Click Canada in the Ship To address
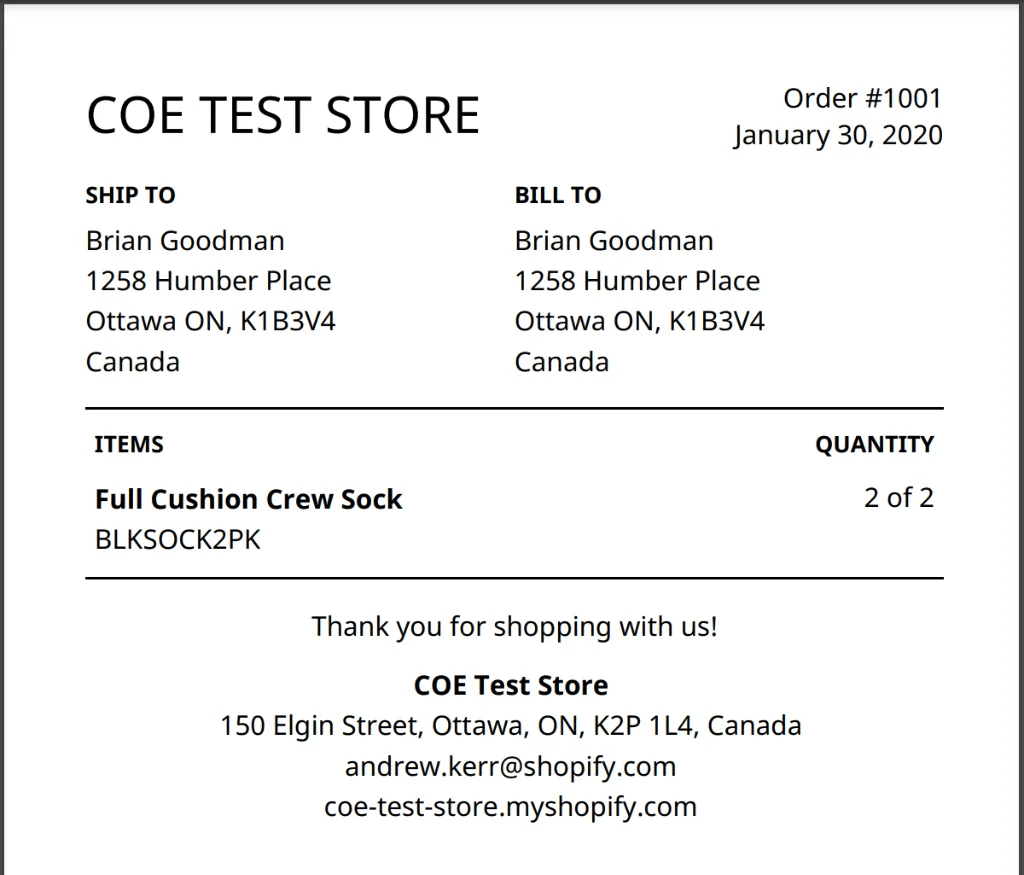This screenshot has height=875, width=1024. pos(133,362)
